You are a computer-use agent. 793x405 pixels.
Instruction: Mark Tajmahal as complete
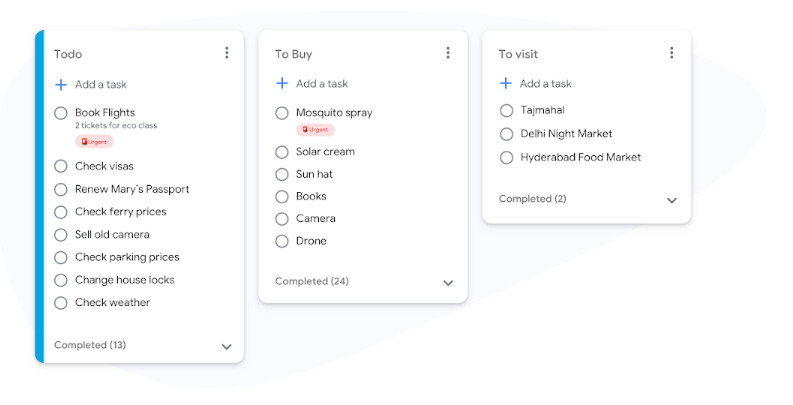tap(506, 110)
